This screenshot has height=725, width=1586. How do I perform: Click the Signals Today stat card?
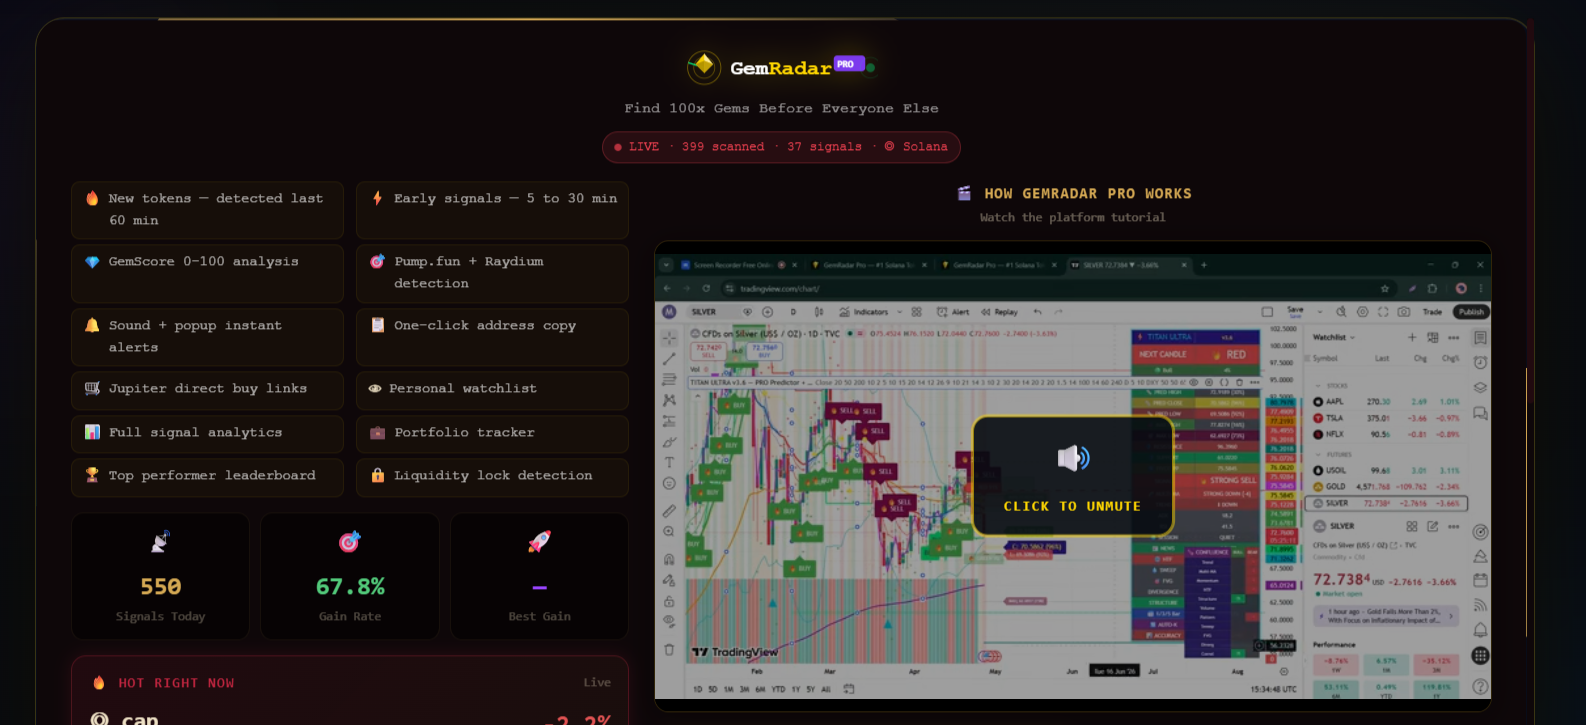tap(160, 576)
